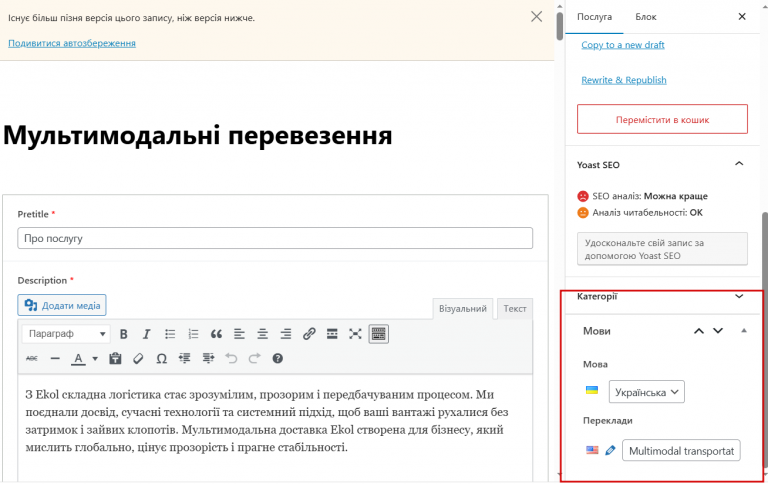Click the pencil icon to edit English translation
The image size is (768, 484).
pos(610,451)
